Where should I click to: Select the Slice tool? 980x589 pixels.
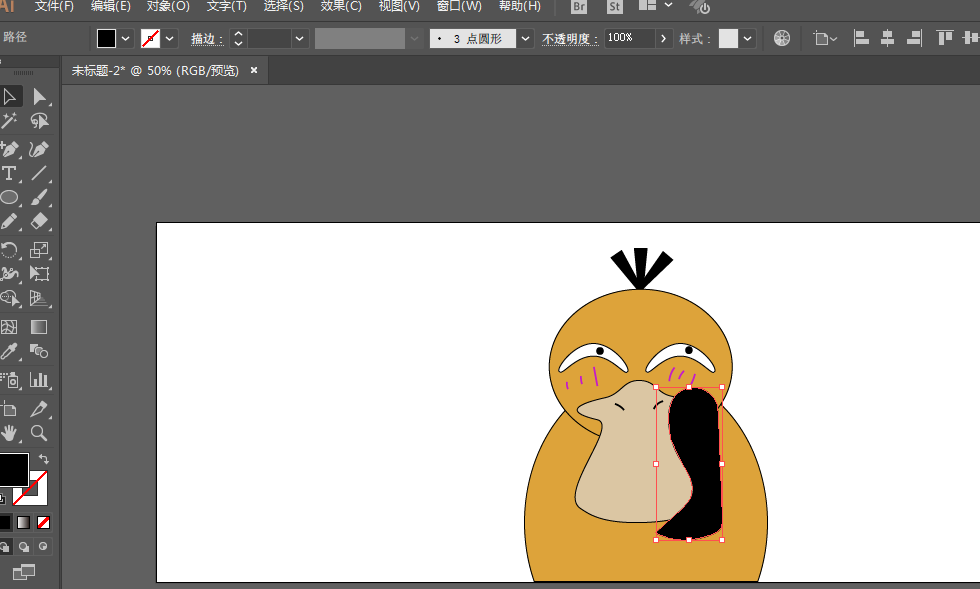point(39,410)
